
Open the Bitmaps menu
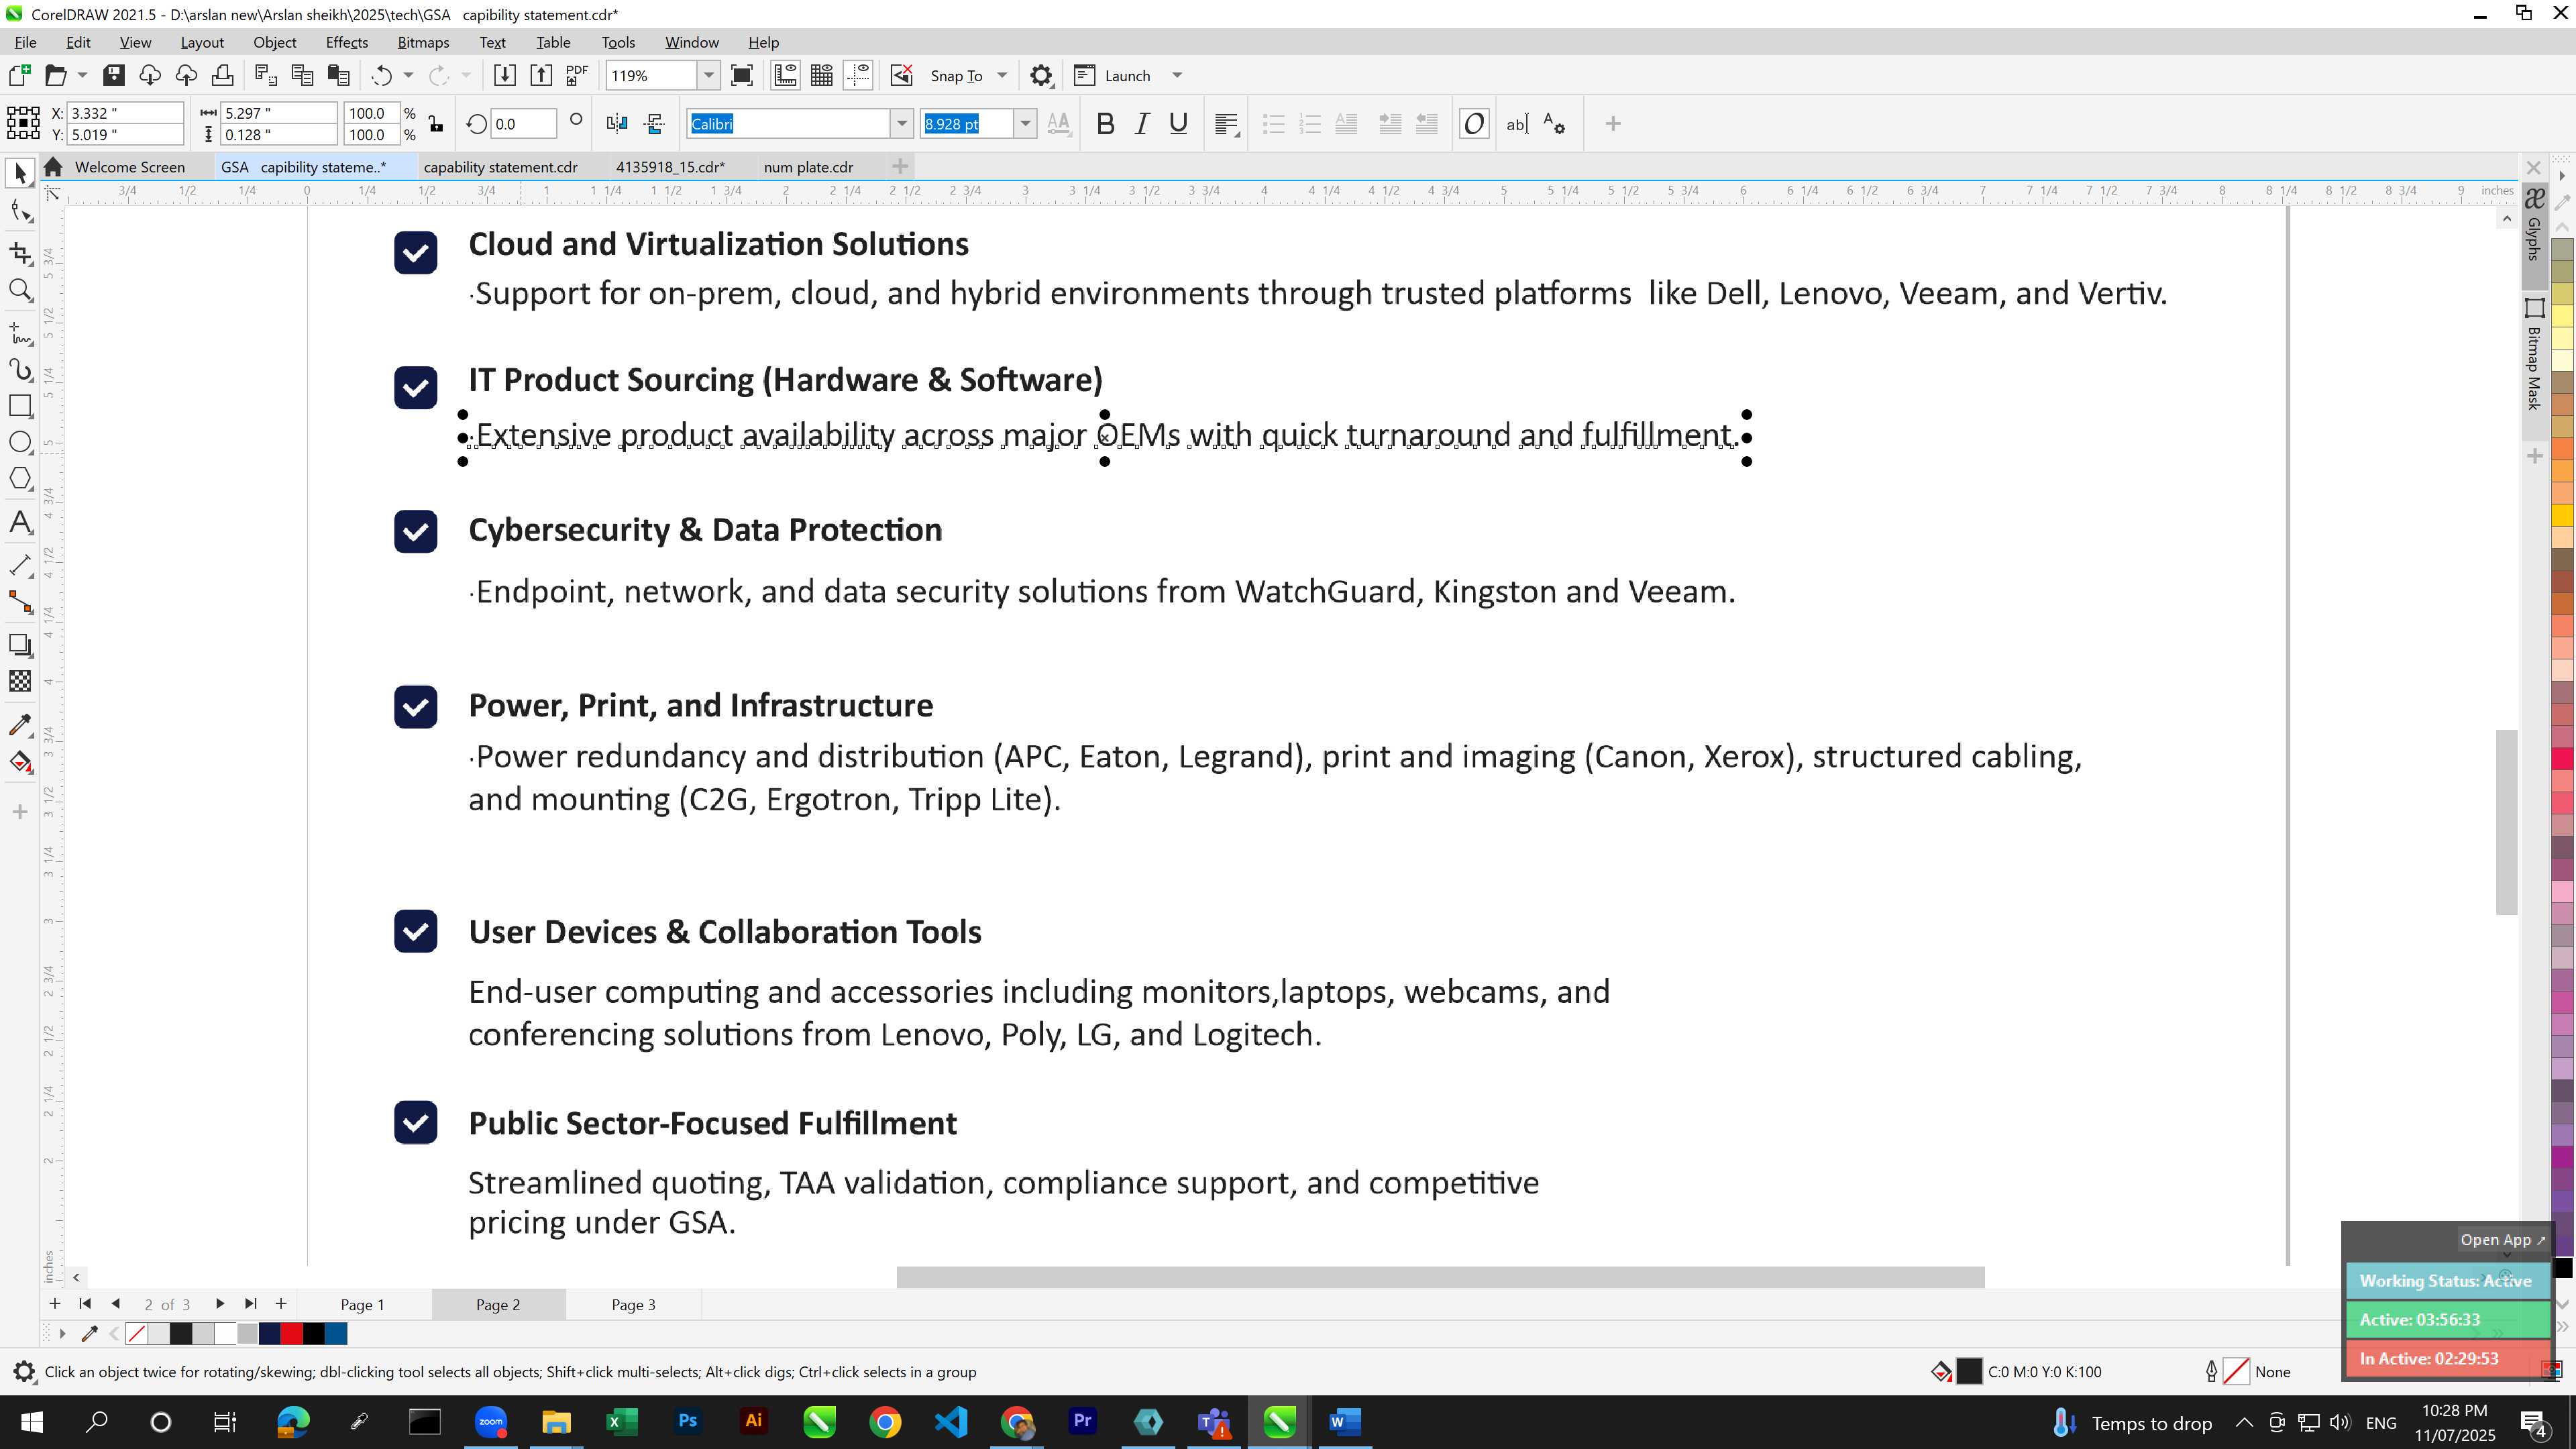pyautogui.click(x=423, y=42)
